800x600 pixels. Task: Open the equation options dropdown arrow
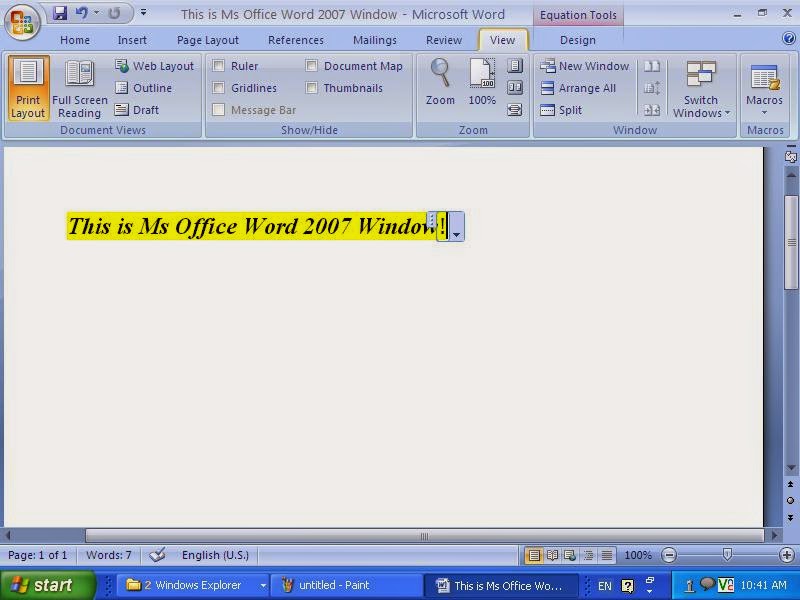pos(457,234)
